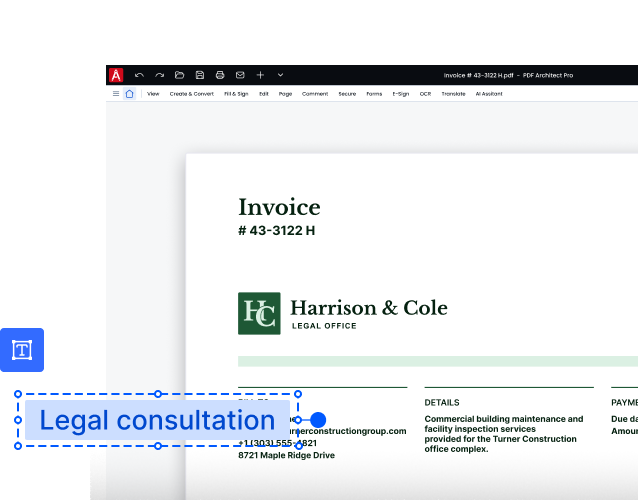Go to the Home tab icon

click(129, 94)
